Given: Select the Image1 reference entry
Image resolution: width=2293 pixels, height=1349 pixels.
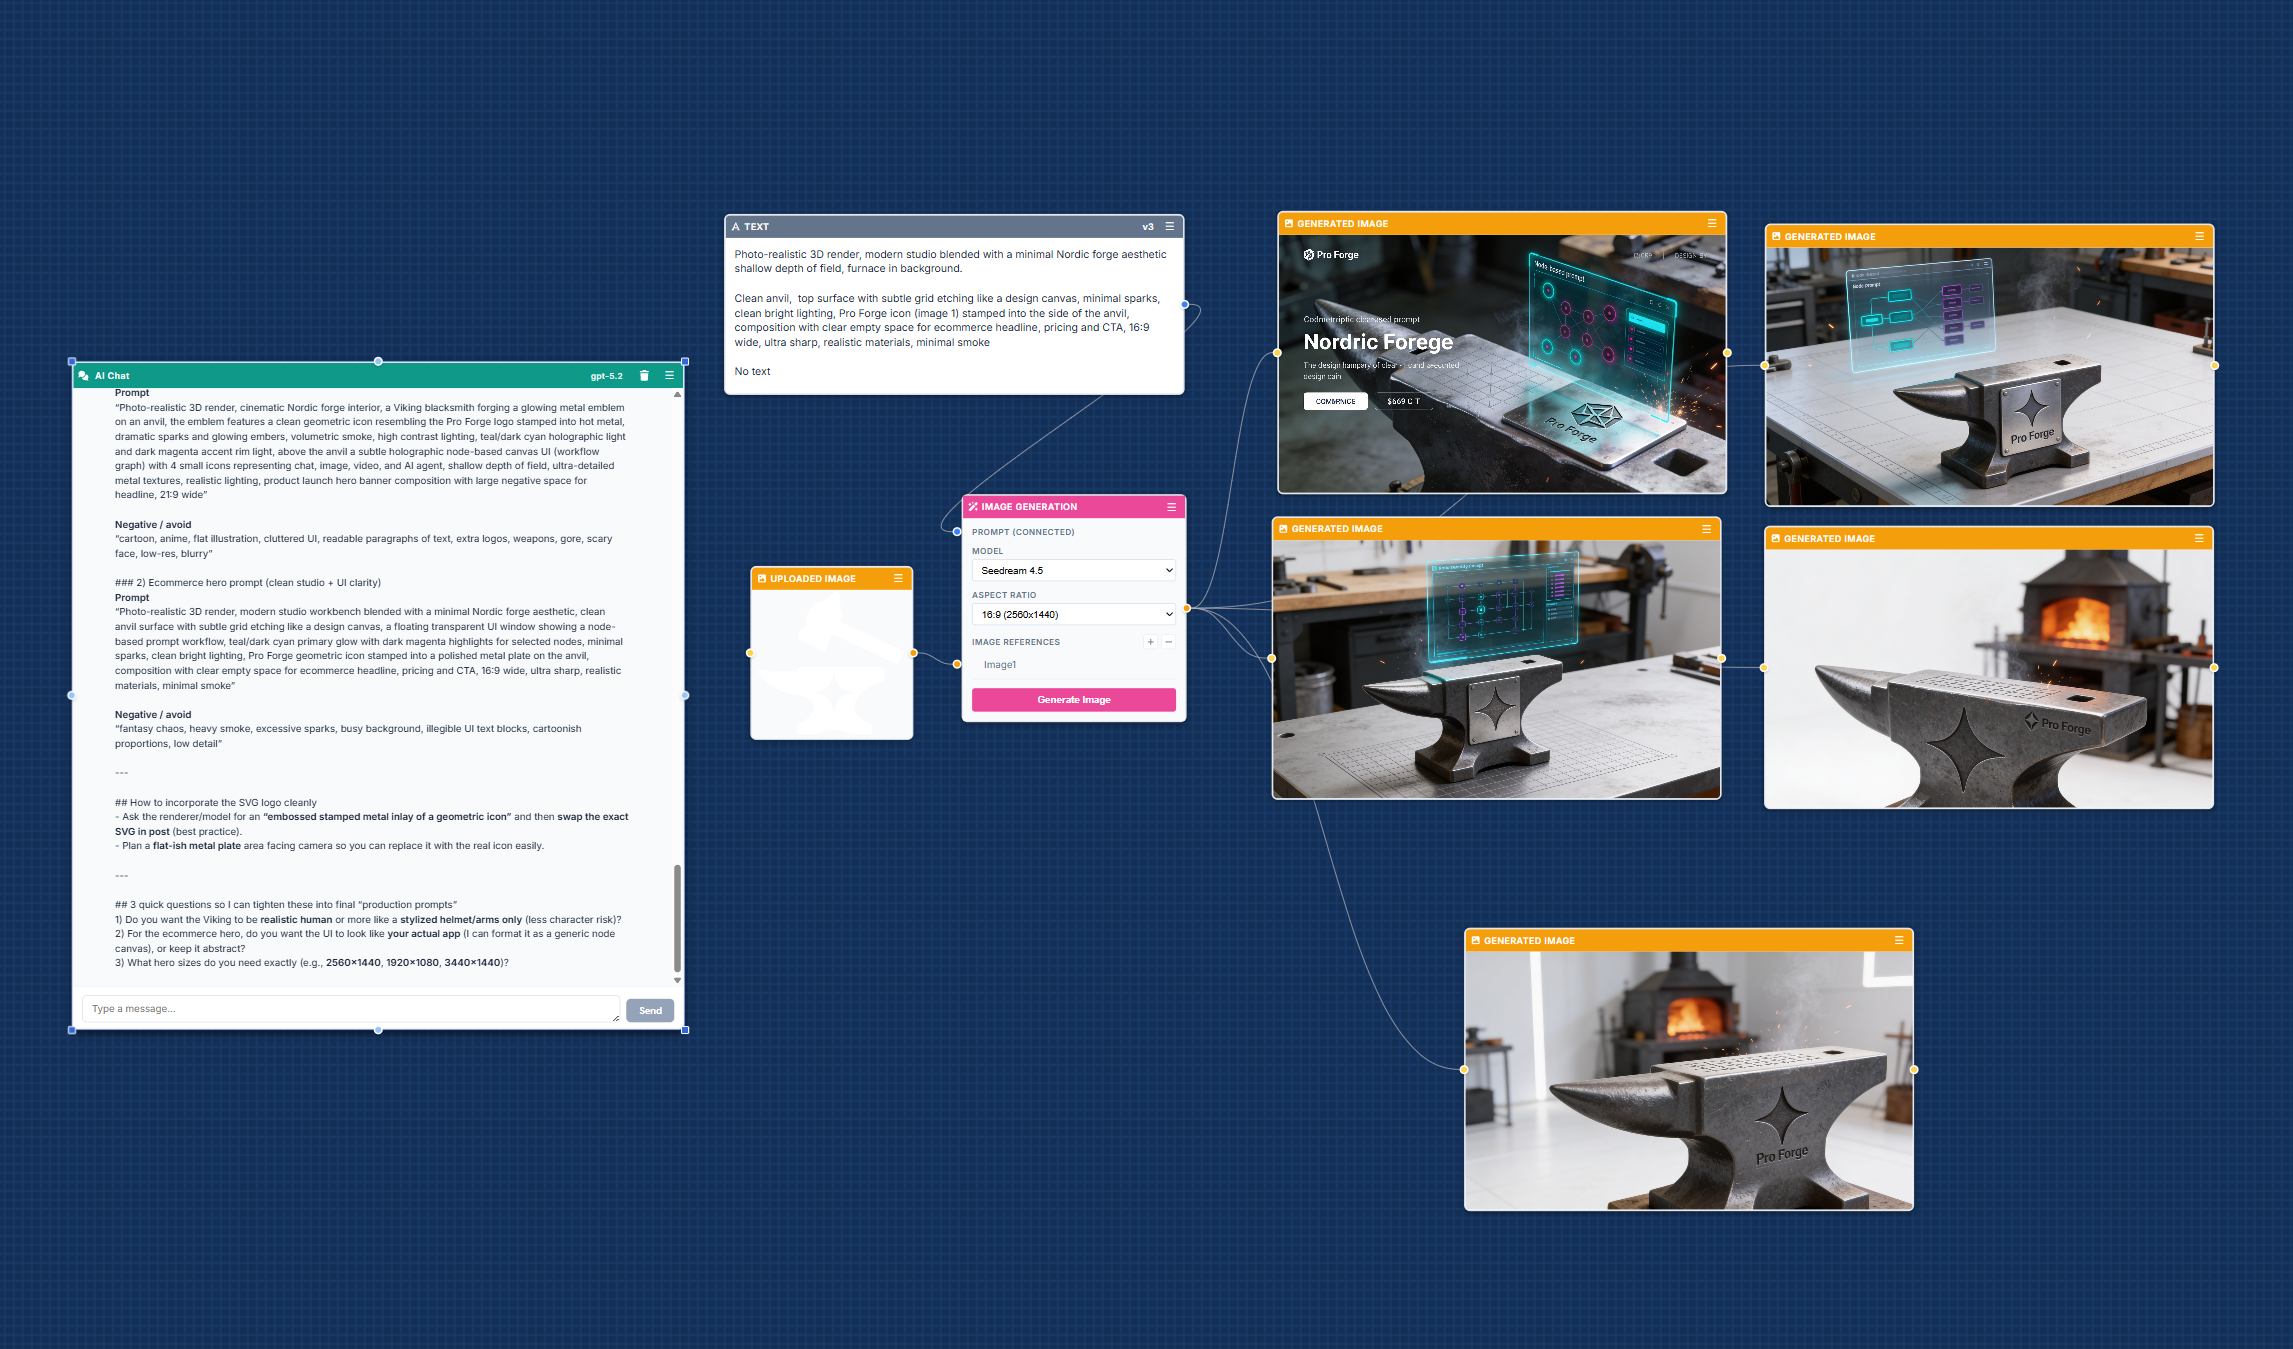Looking at the screenshot, I should click(x=1001, y=664).
